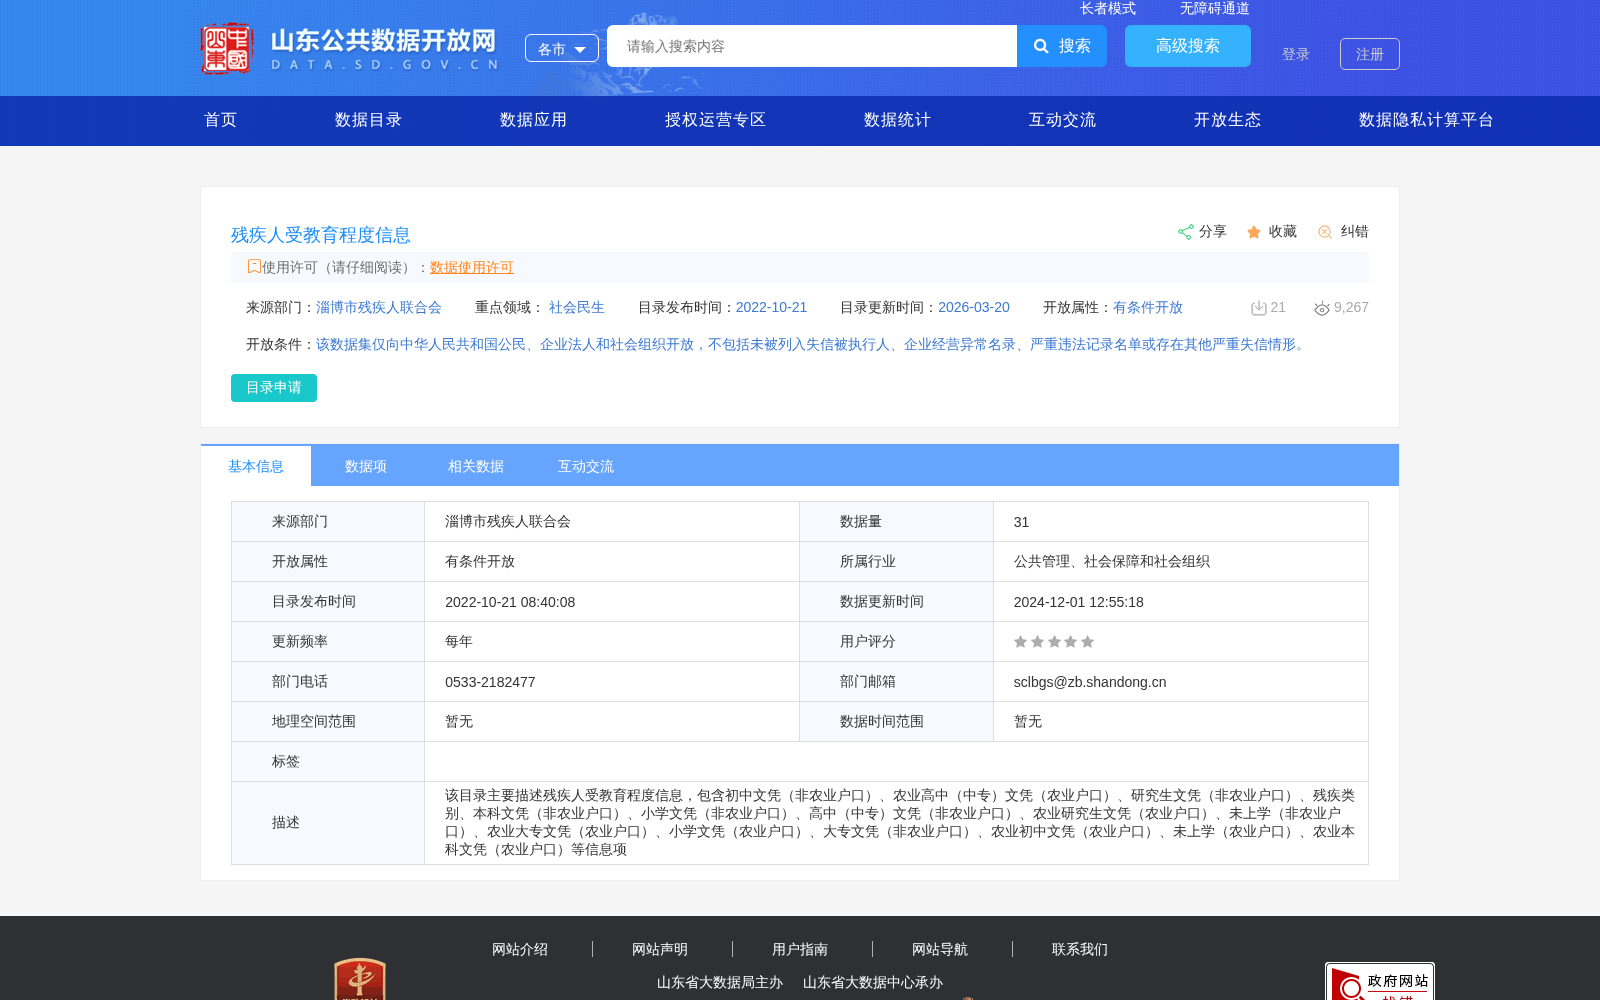1600x1000 pixels.
Task: Click the 有条件开放 open attribute link
Action: 1148,308
